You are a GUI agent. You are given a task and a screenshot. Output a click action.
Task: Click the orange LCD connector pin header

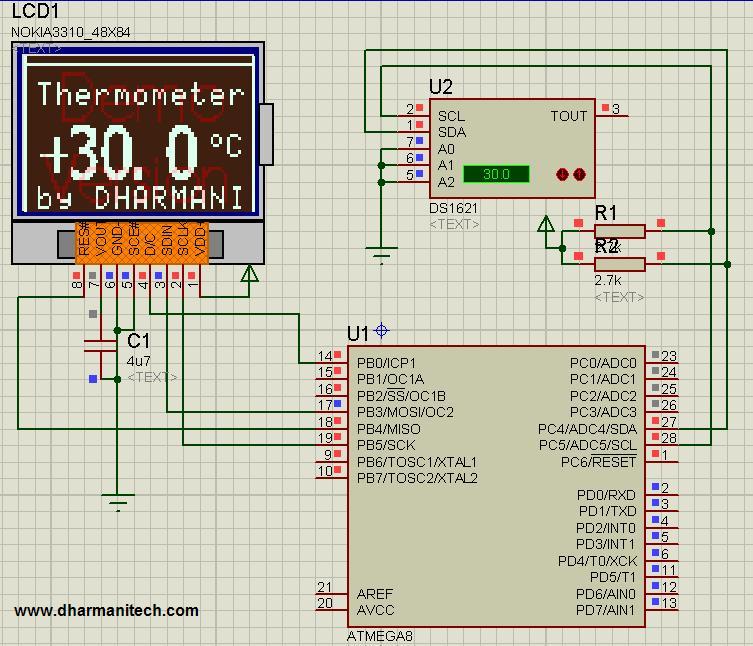142,243
